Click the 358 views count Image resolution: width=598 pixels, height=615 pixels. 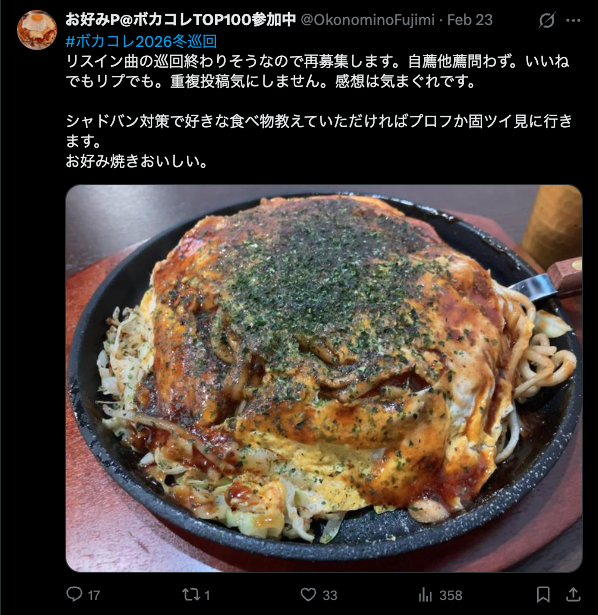click(x=451, y=595)
